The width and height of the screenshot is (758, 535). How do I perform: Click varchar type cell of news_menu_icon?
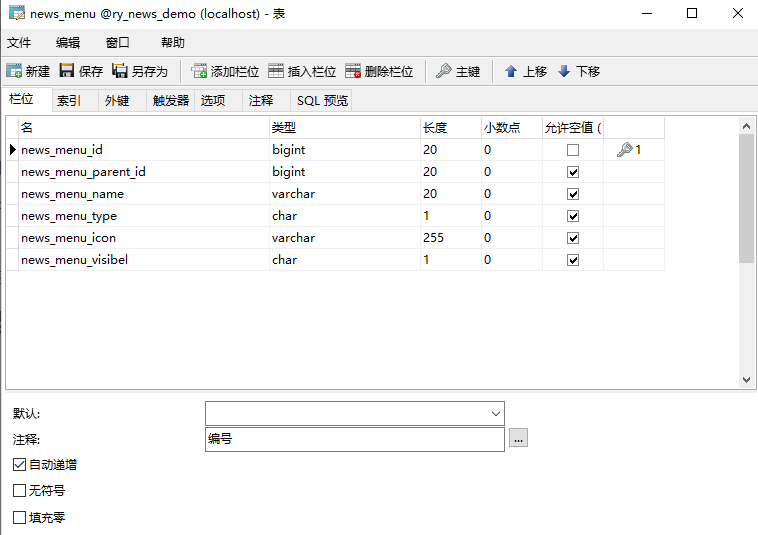pyautogui.click(x=345, y=238)
